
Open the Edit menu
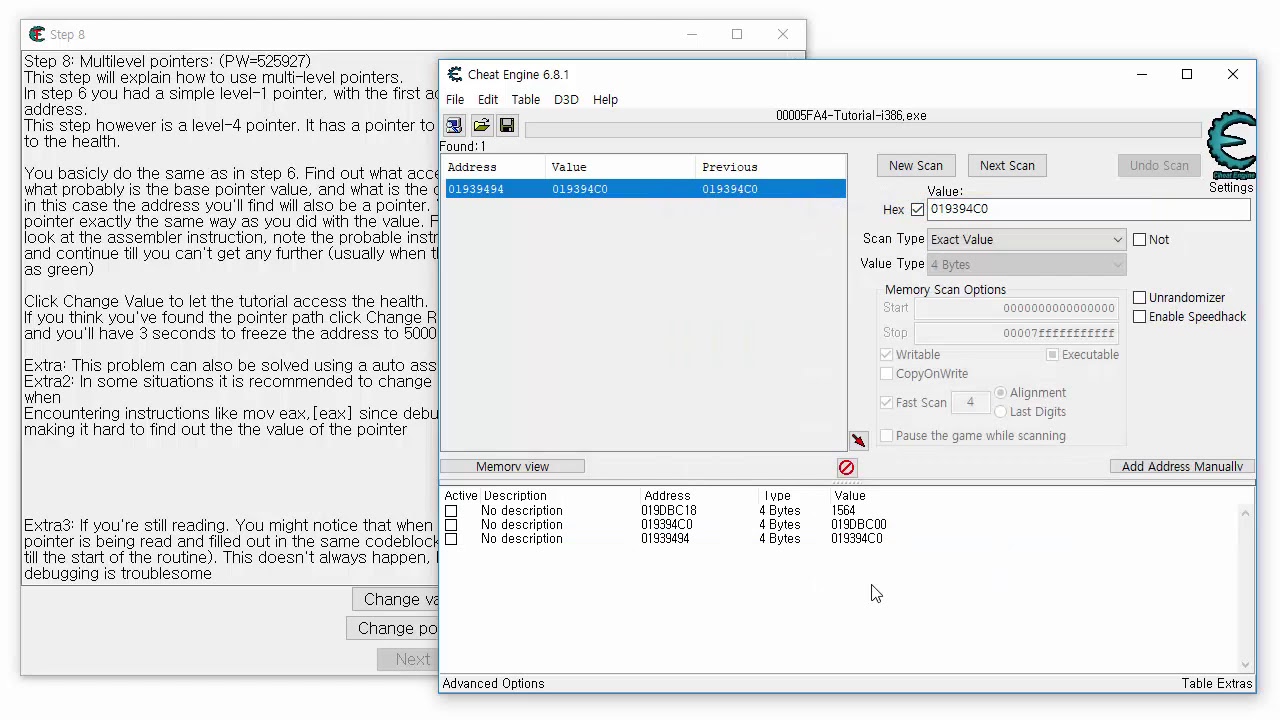click(488, 99)
